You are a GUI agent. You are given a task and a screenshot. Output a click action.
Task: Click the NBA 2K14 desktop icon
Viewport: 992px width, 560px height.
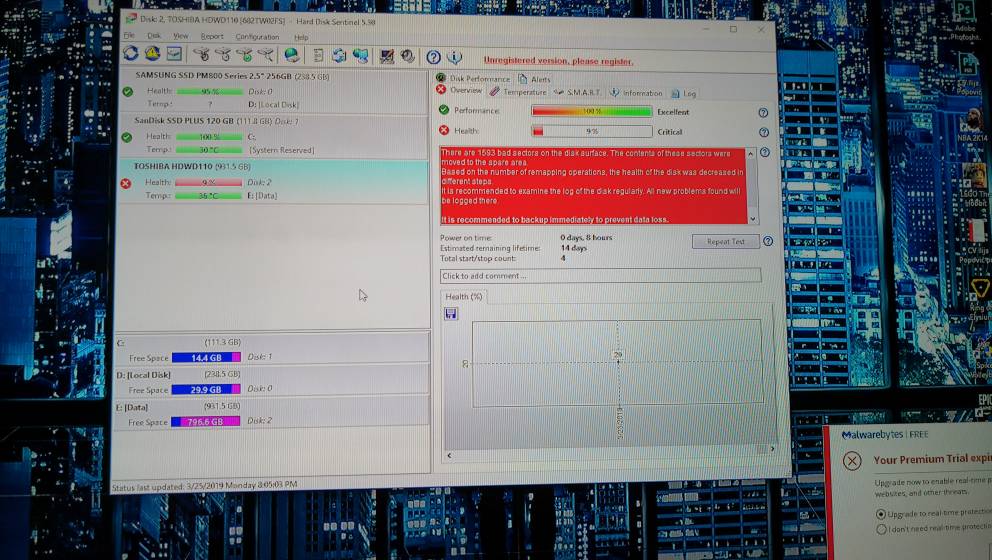[972, 126]
